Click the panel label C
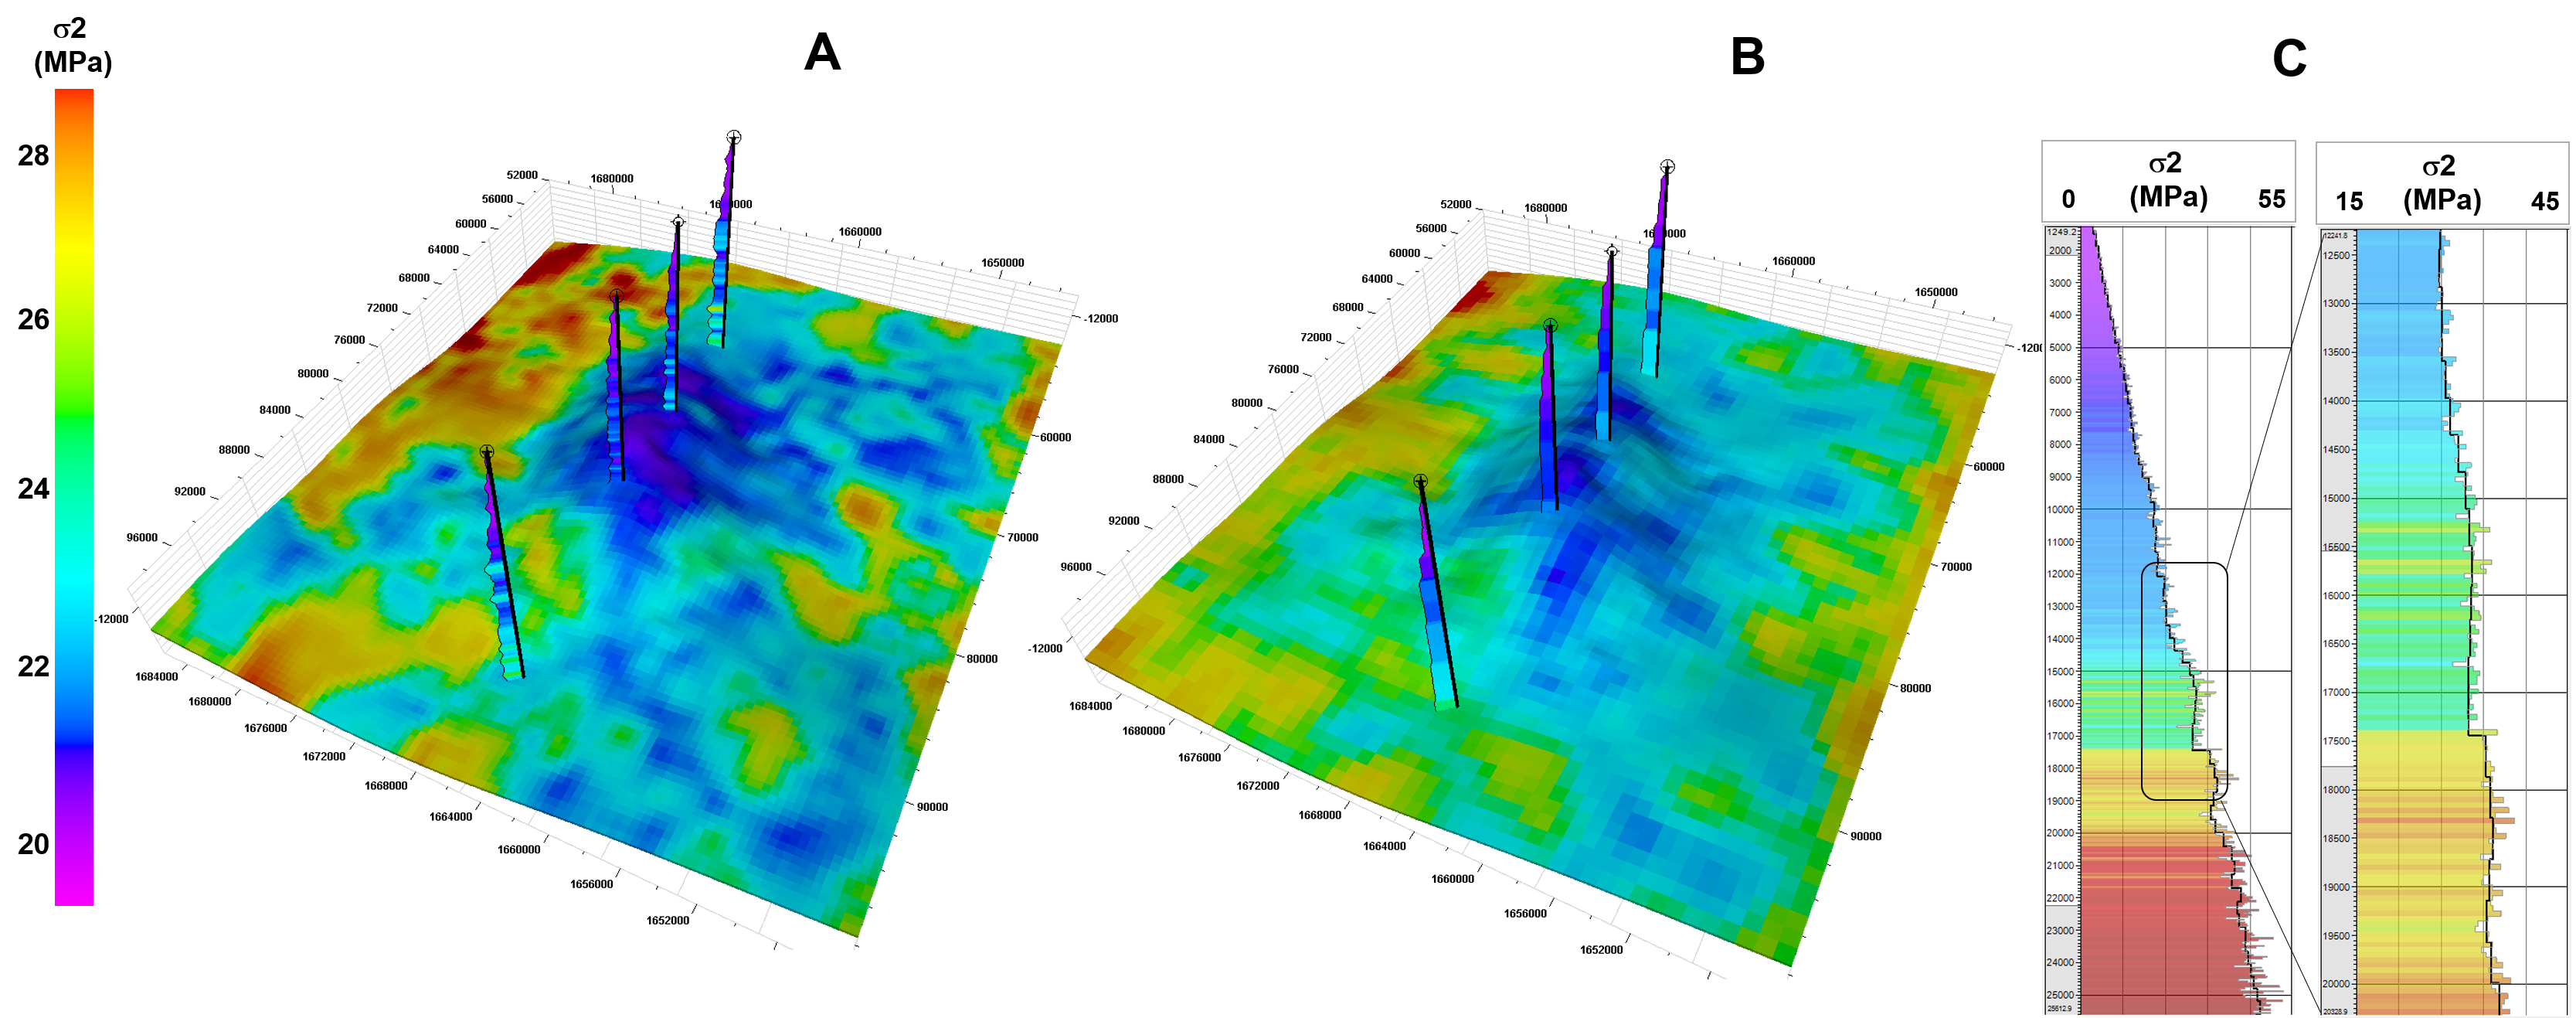This screenshot has width=2576, height=1018. coord(2289,58)
